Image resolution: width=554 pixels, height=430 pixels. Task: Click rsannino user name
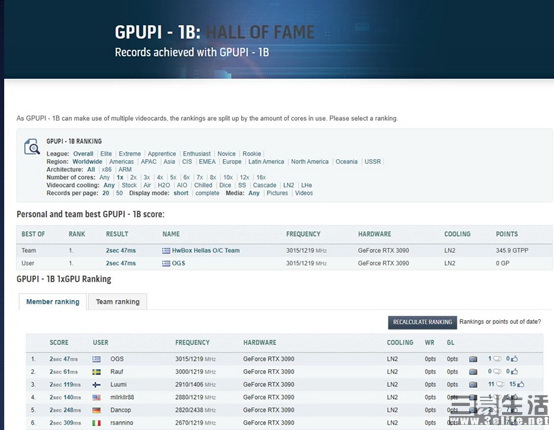tap(122, 423)
